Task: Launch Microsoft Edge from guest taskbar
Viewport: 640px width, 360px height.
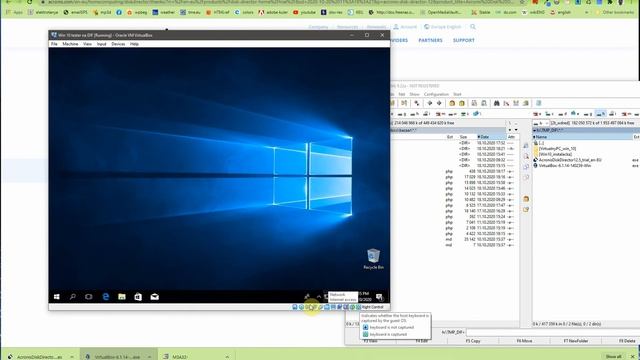Action: point(106,297)
